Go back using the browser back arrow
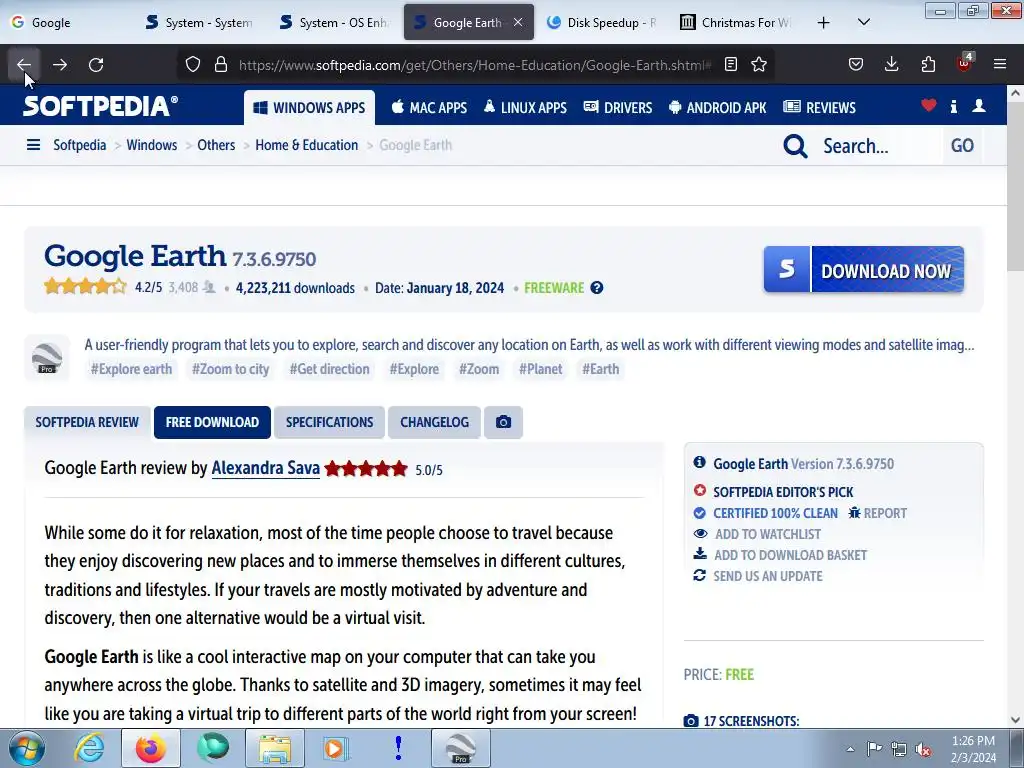This screenshot has height=768, width=1024. pos(24,64)
